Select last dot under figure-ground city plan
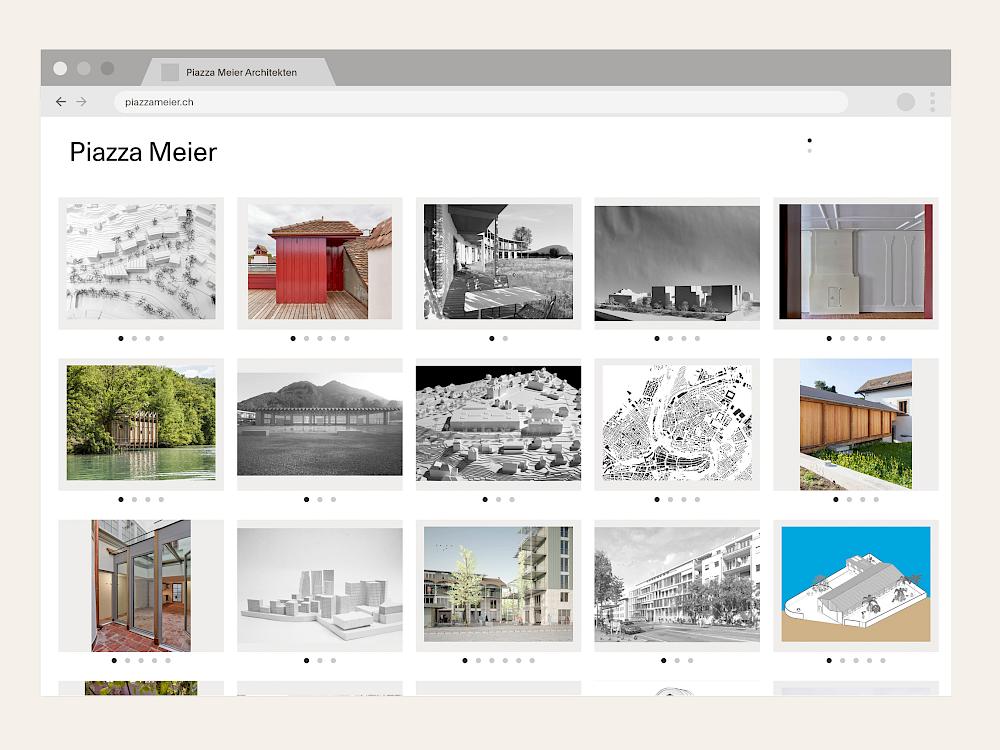Viewport: 1000px width, 750px height. click(x=697, y=499)
